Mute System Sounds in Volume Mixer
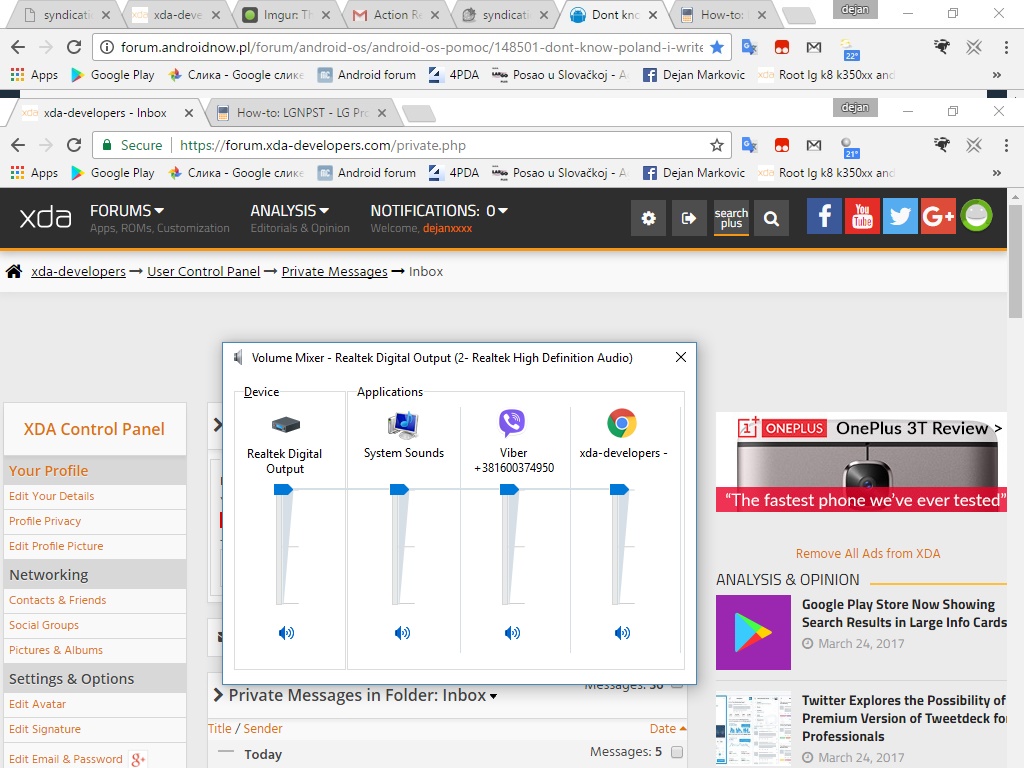The height and width of the screenshot is (768, 1024). coord(402,633)
